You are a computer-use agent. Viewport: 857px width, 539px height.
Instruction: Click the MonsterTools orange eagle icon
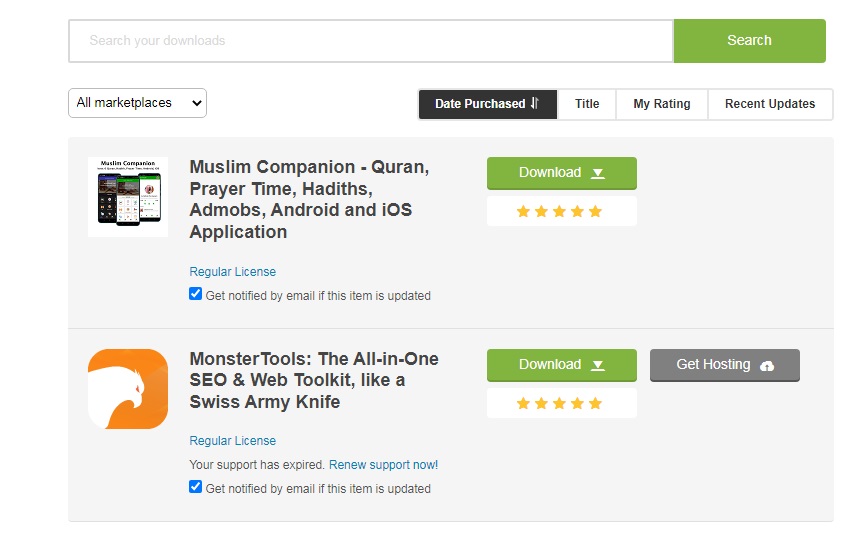coord(128,389)
